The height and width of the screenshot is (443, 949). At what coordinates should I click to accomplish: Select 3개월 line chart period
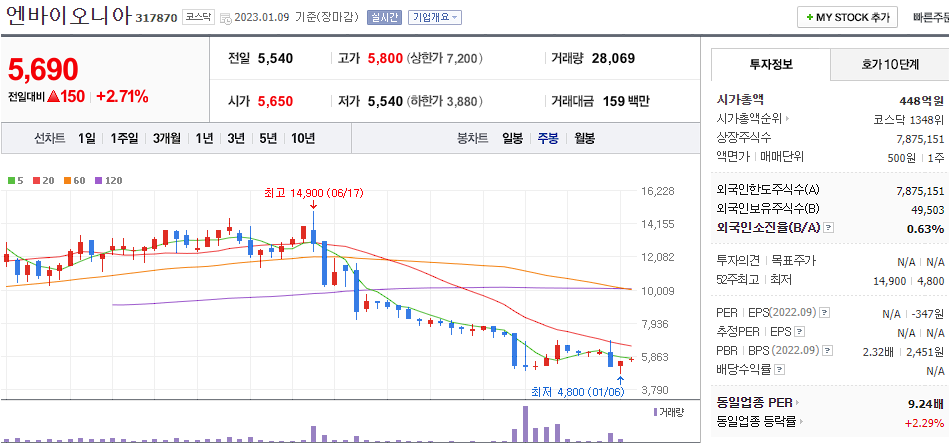coord(166,139)
